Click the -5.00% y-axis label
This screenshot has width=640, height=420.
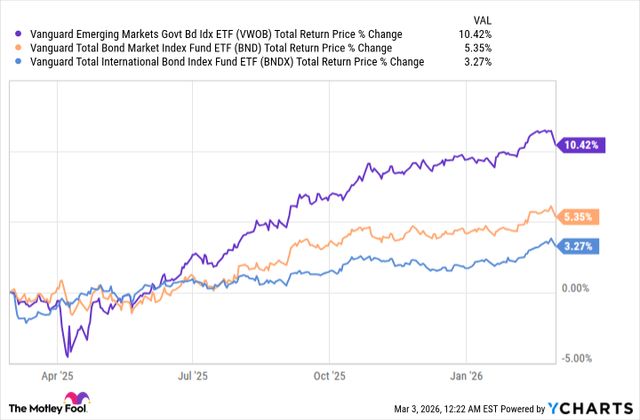(x=579, y=359)
